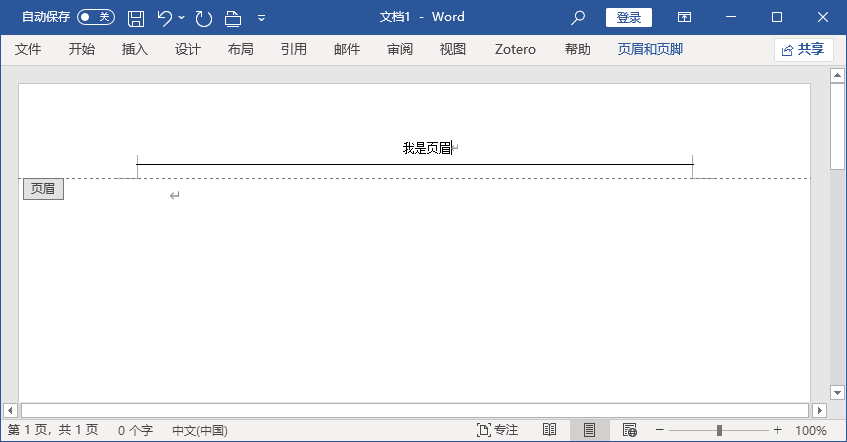
Task: Click the 登录 sign-in button
Action: (x=629, y=17)
